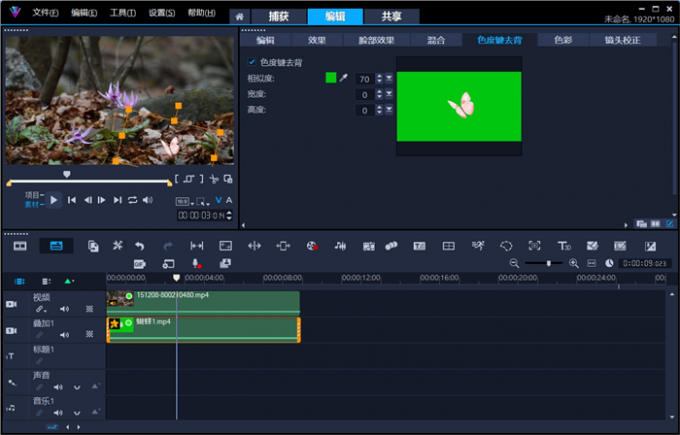Switch to storyboard view
Image resolution: width=680 pixels, height=435 pixels.
(20, 246)
